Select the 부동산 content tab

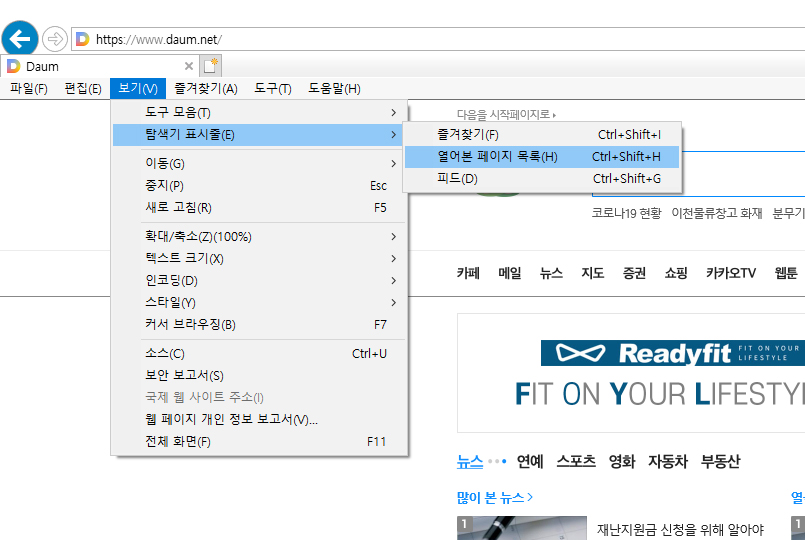click(720, 461)
